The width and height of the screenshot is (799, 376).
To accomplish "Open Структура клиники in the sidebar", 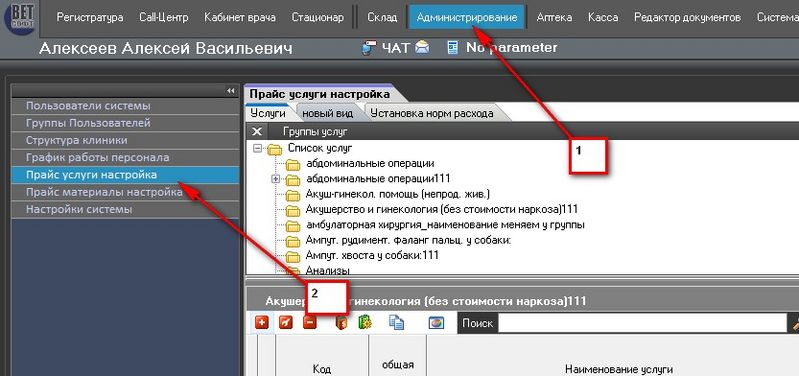I will (x=125, y=140).
